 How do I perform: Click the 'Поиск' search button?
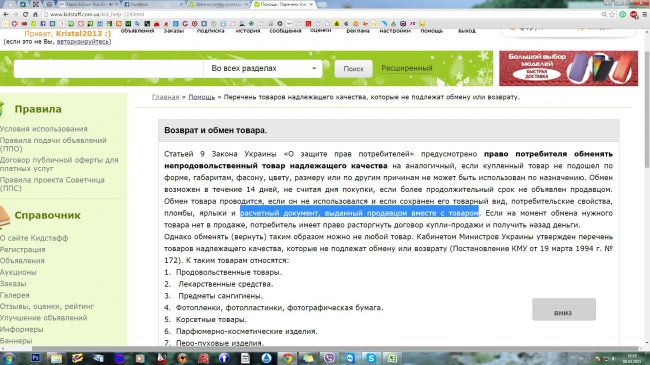click(x=353, y=69)
